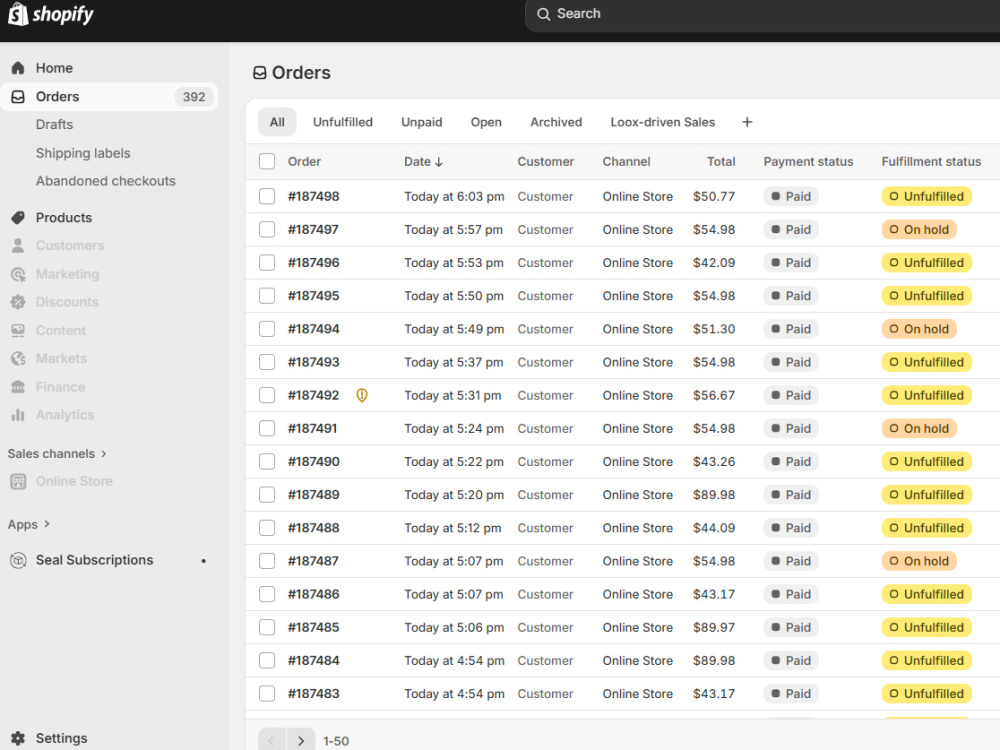
Task: Click the $89.97 total of #187485
Action: pyautogui.click(x=714, y=628)
